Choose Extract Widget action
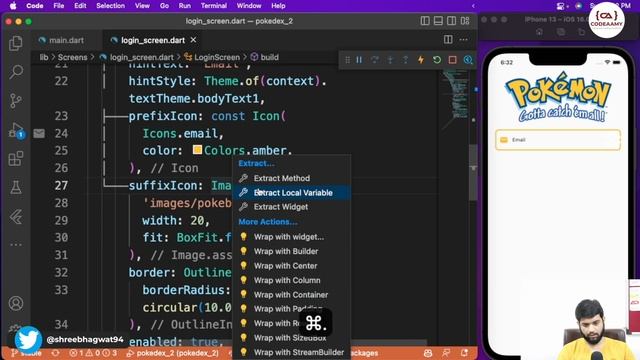Image resolution: width=640 pixels, height=360 pixels. (291, 207)
